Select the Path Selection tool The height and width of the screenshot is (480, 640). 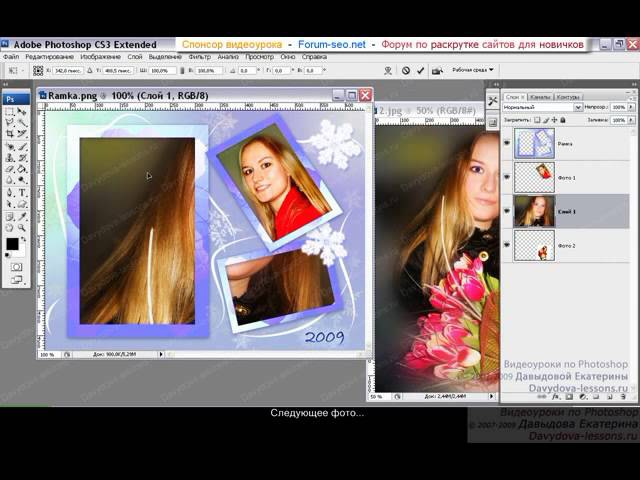pos(10,204)
